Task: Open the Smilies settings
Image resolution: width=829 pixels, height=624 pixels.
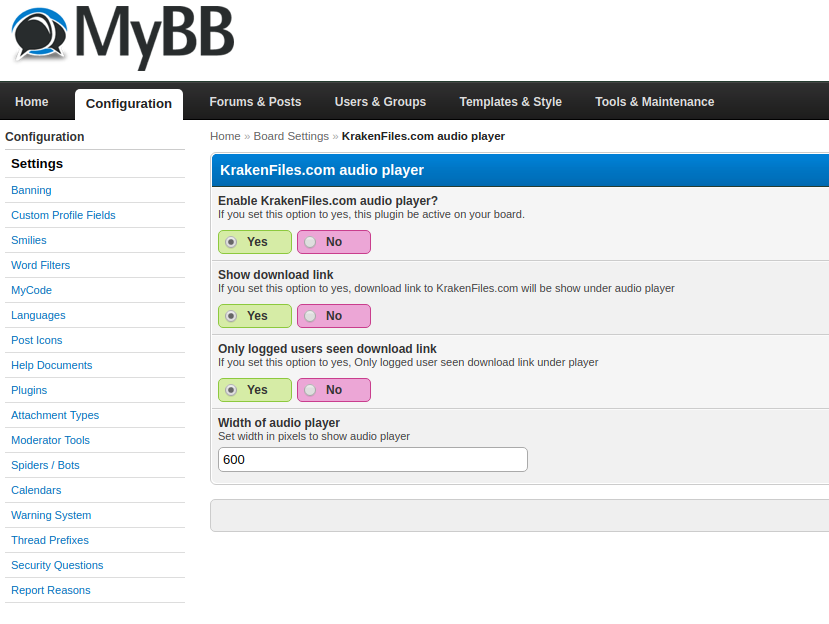Action: point(29,240)
